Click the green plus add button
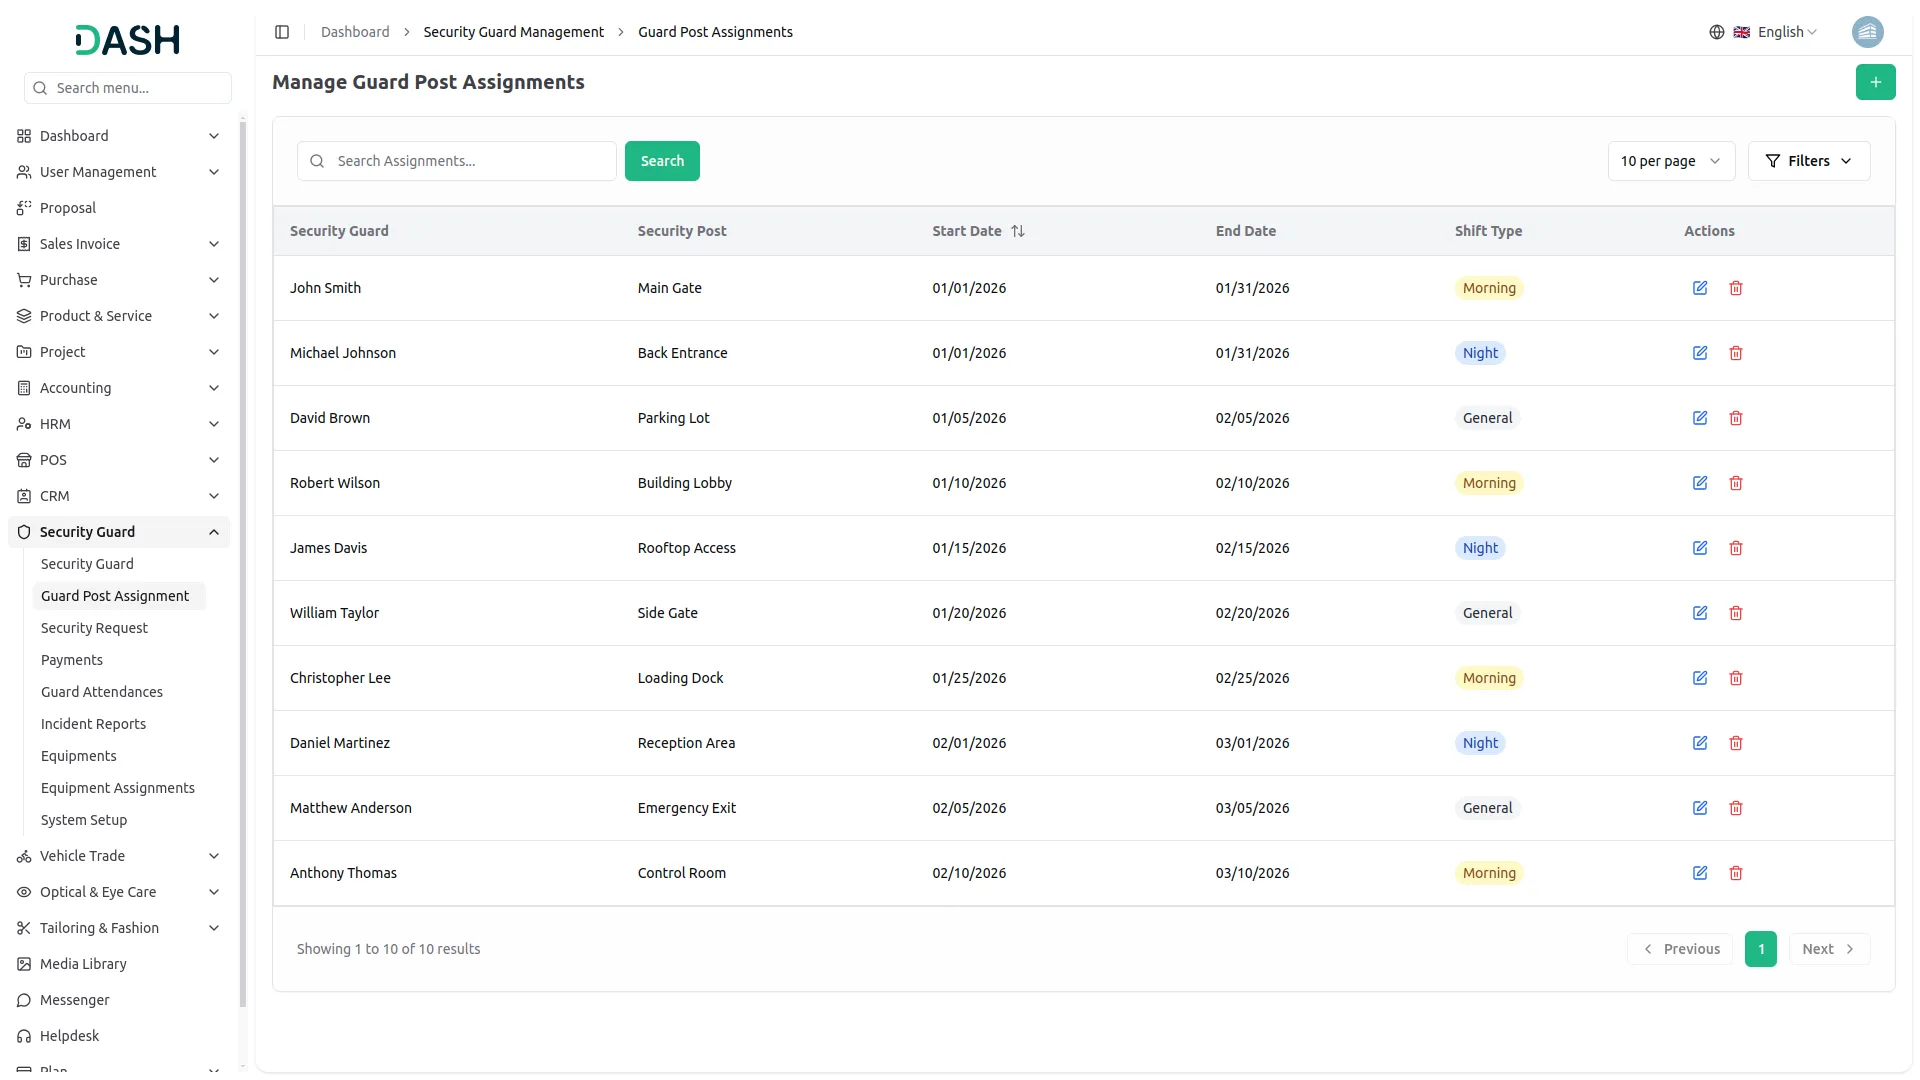1920x1080 pixels. pos(1875,82)
